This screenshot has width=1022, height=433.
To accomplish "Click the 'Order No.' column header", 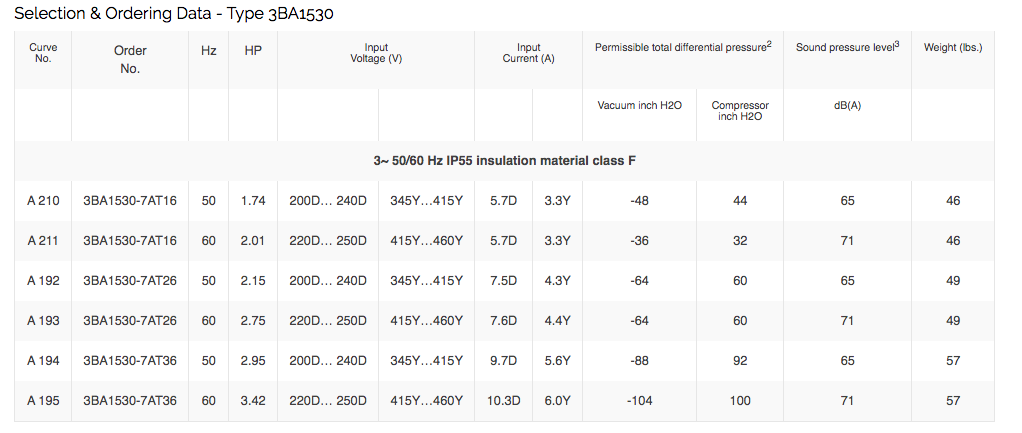I will (130, 60).
